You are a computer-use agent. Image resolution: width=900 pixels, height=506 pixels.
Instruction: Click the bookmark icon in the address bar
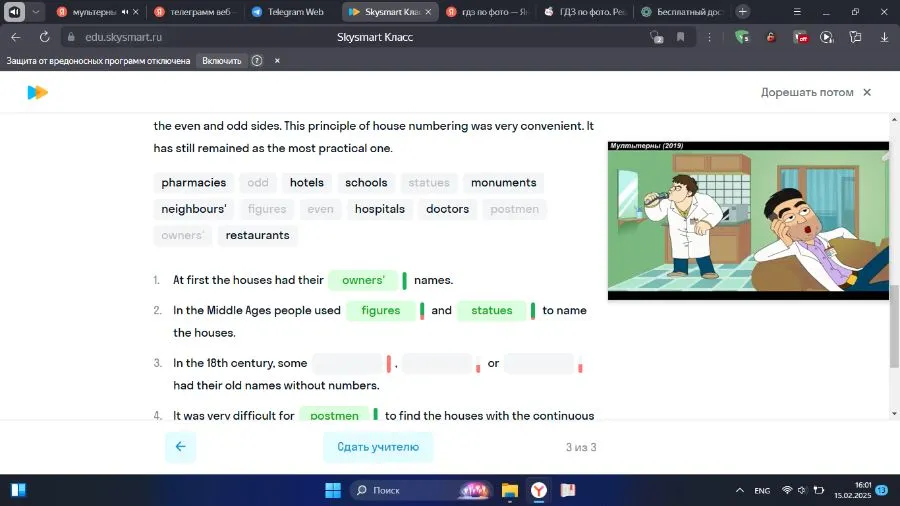680,37
